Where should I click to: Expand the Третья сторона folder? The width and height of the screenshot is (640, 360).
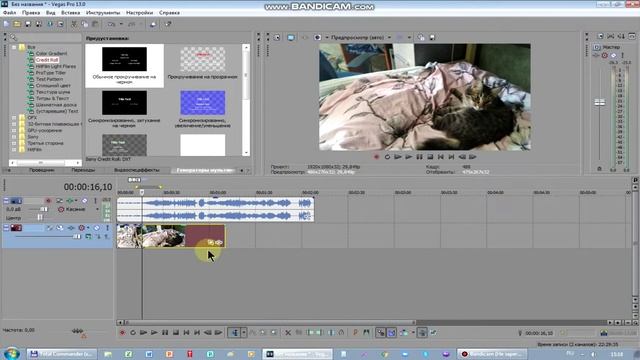(14, 144)
